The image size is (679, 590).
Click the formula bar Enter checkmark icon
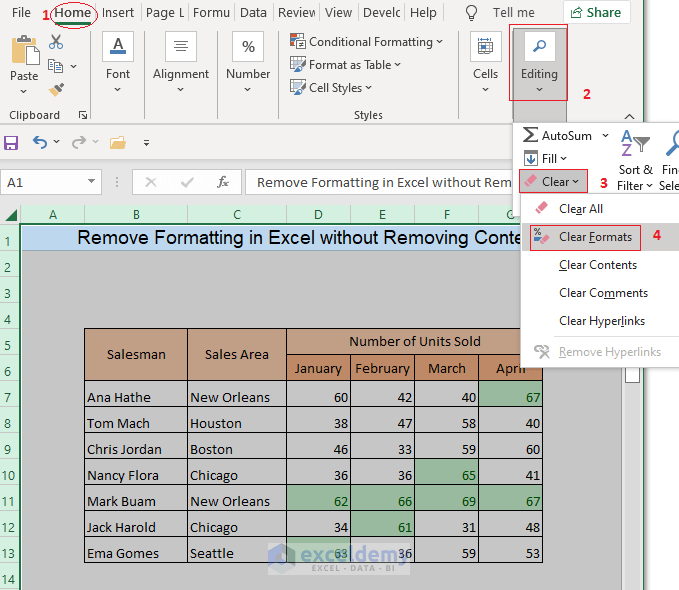click(x=187, y=182)
